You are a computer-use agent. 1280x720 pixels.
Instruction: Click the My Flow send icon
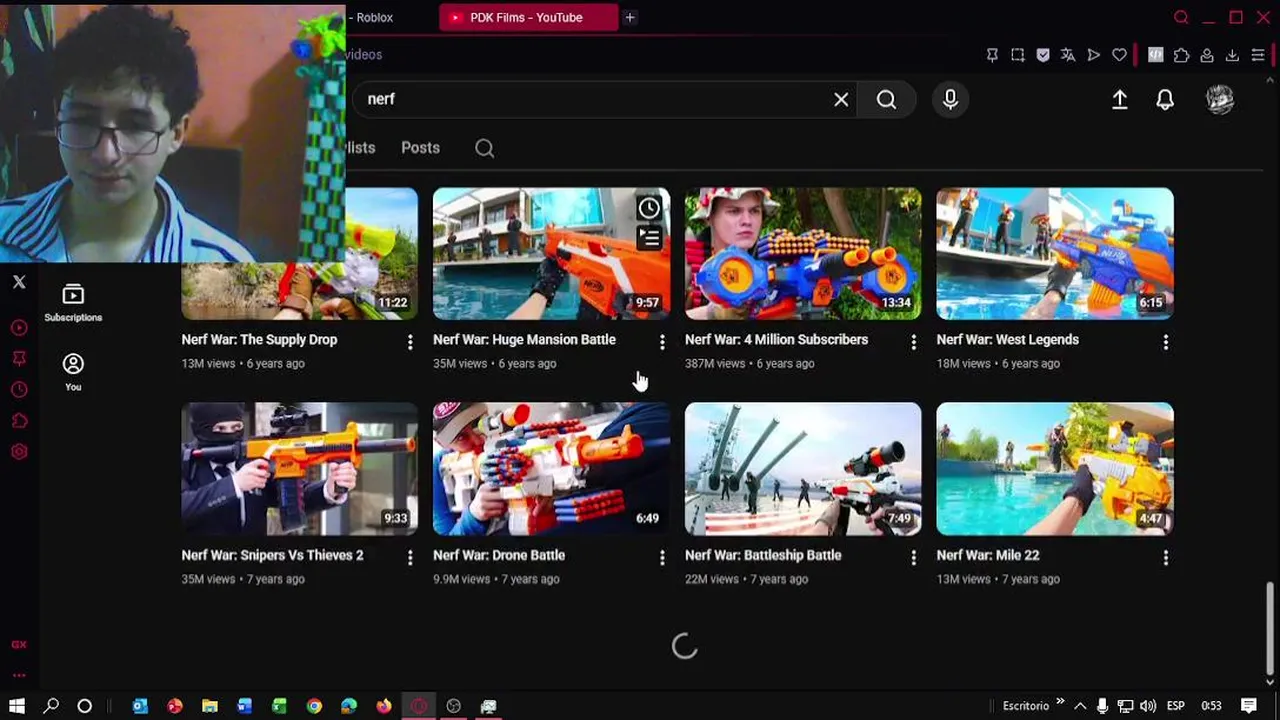click(1094, 55)
